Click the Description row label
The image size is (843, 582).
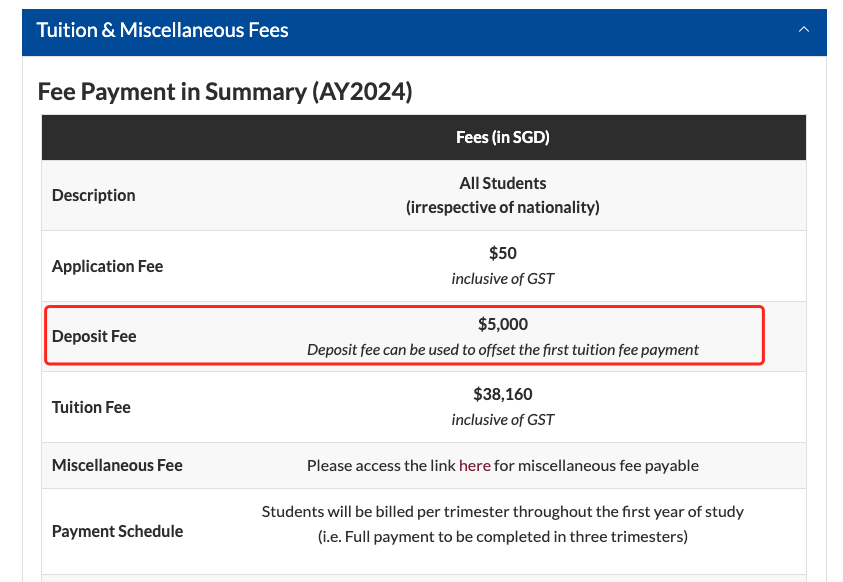pos(94,195)
